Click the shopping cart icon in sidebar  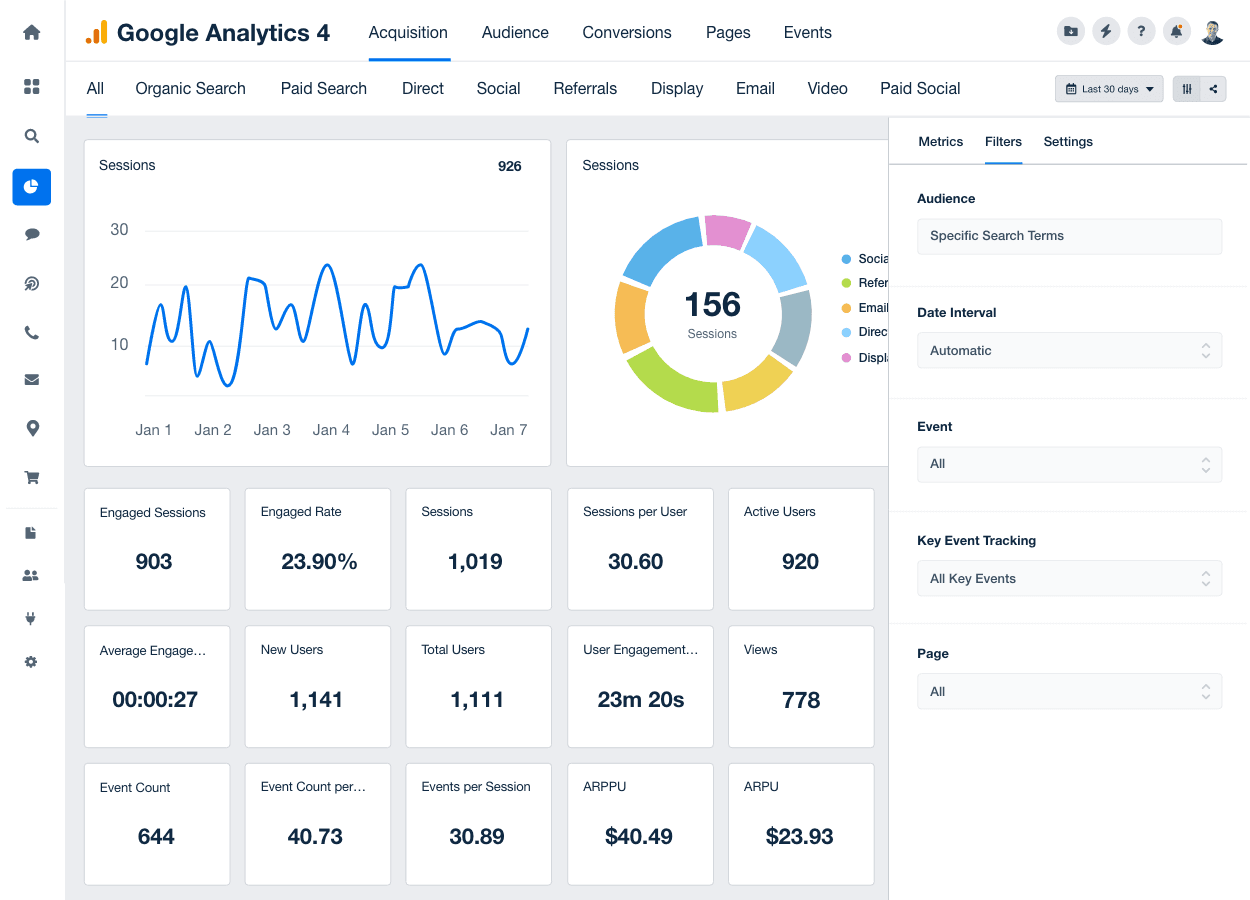(31, 478)
